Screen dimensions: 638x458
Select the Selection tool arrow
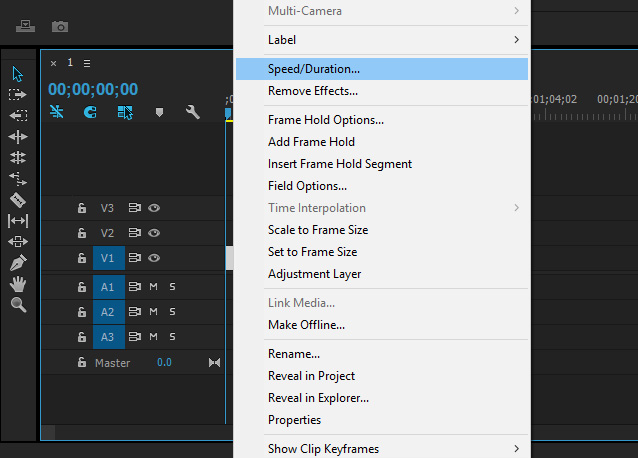click(x=17, y=74)
